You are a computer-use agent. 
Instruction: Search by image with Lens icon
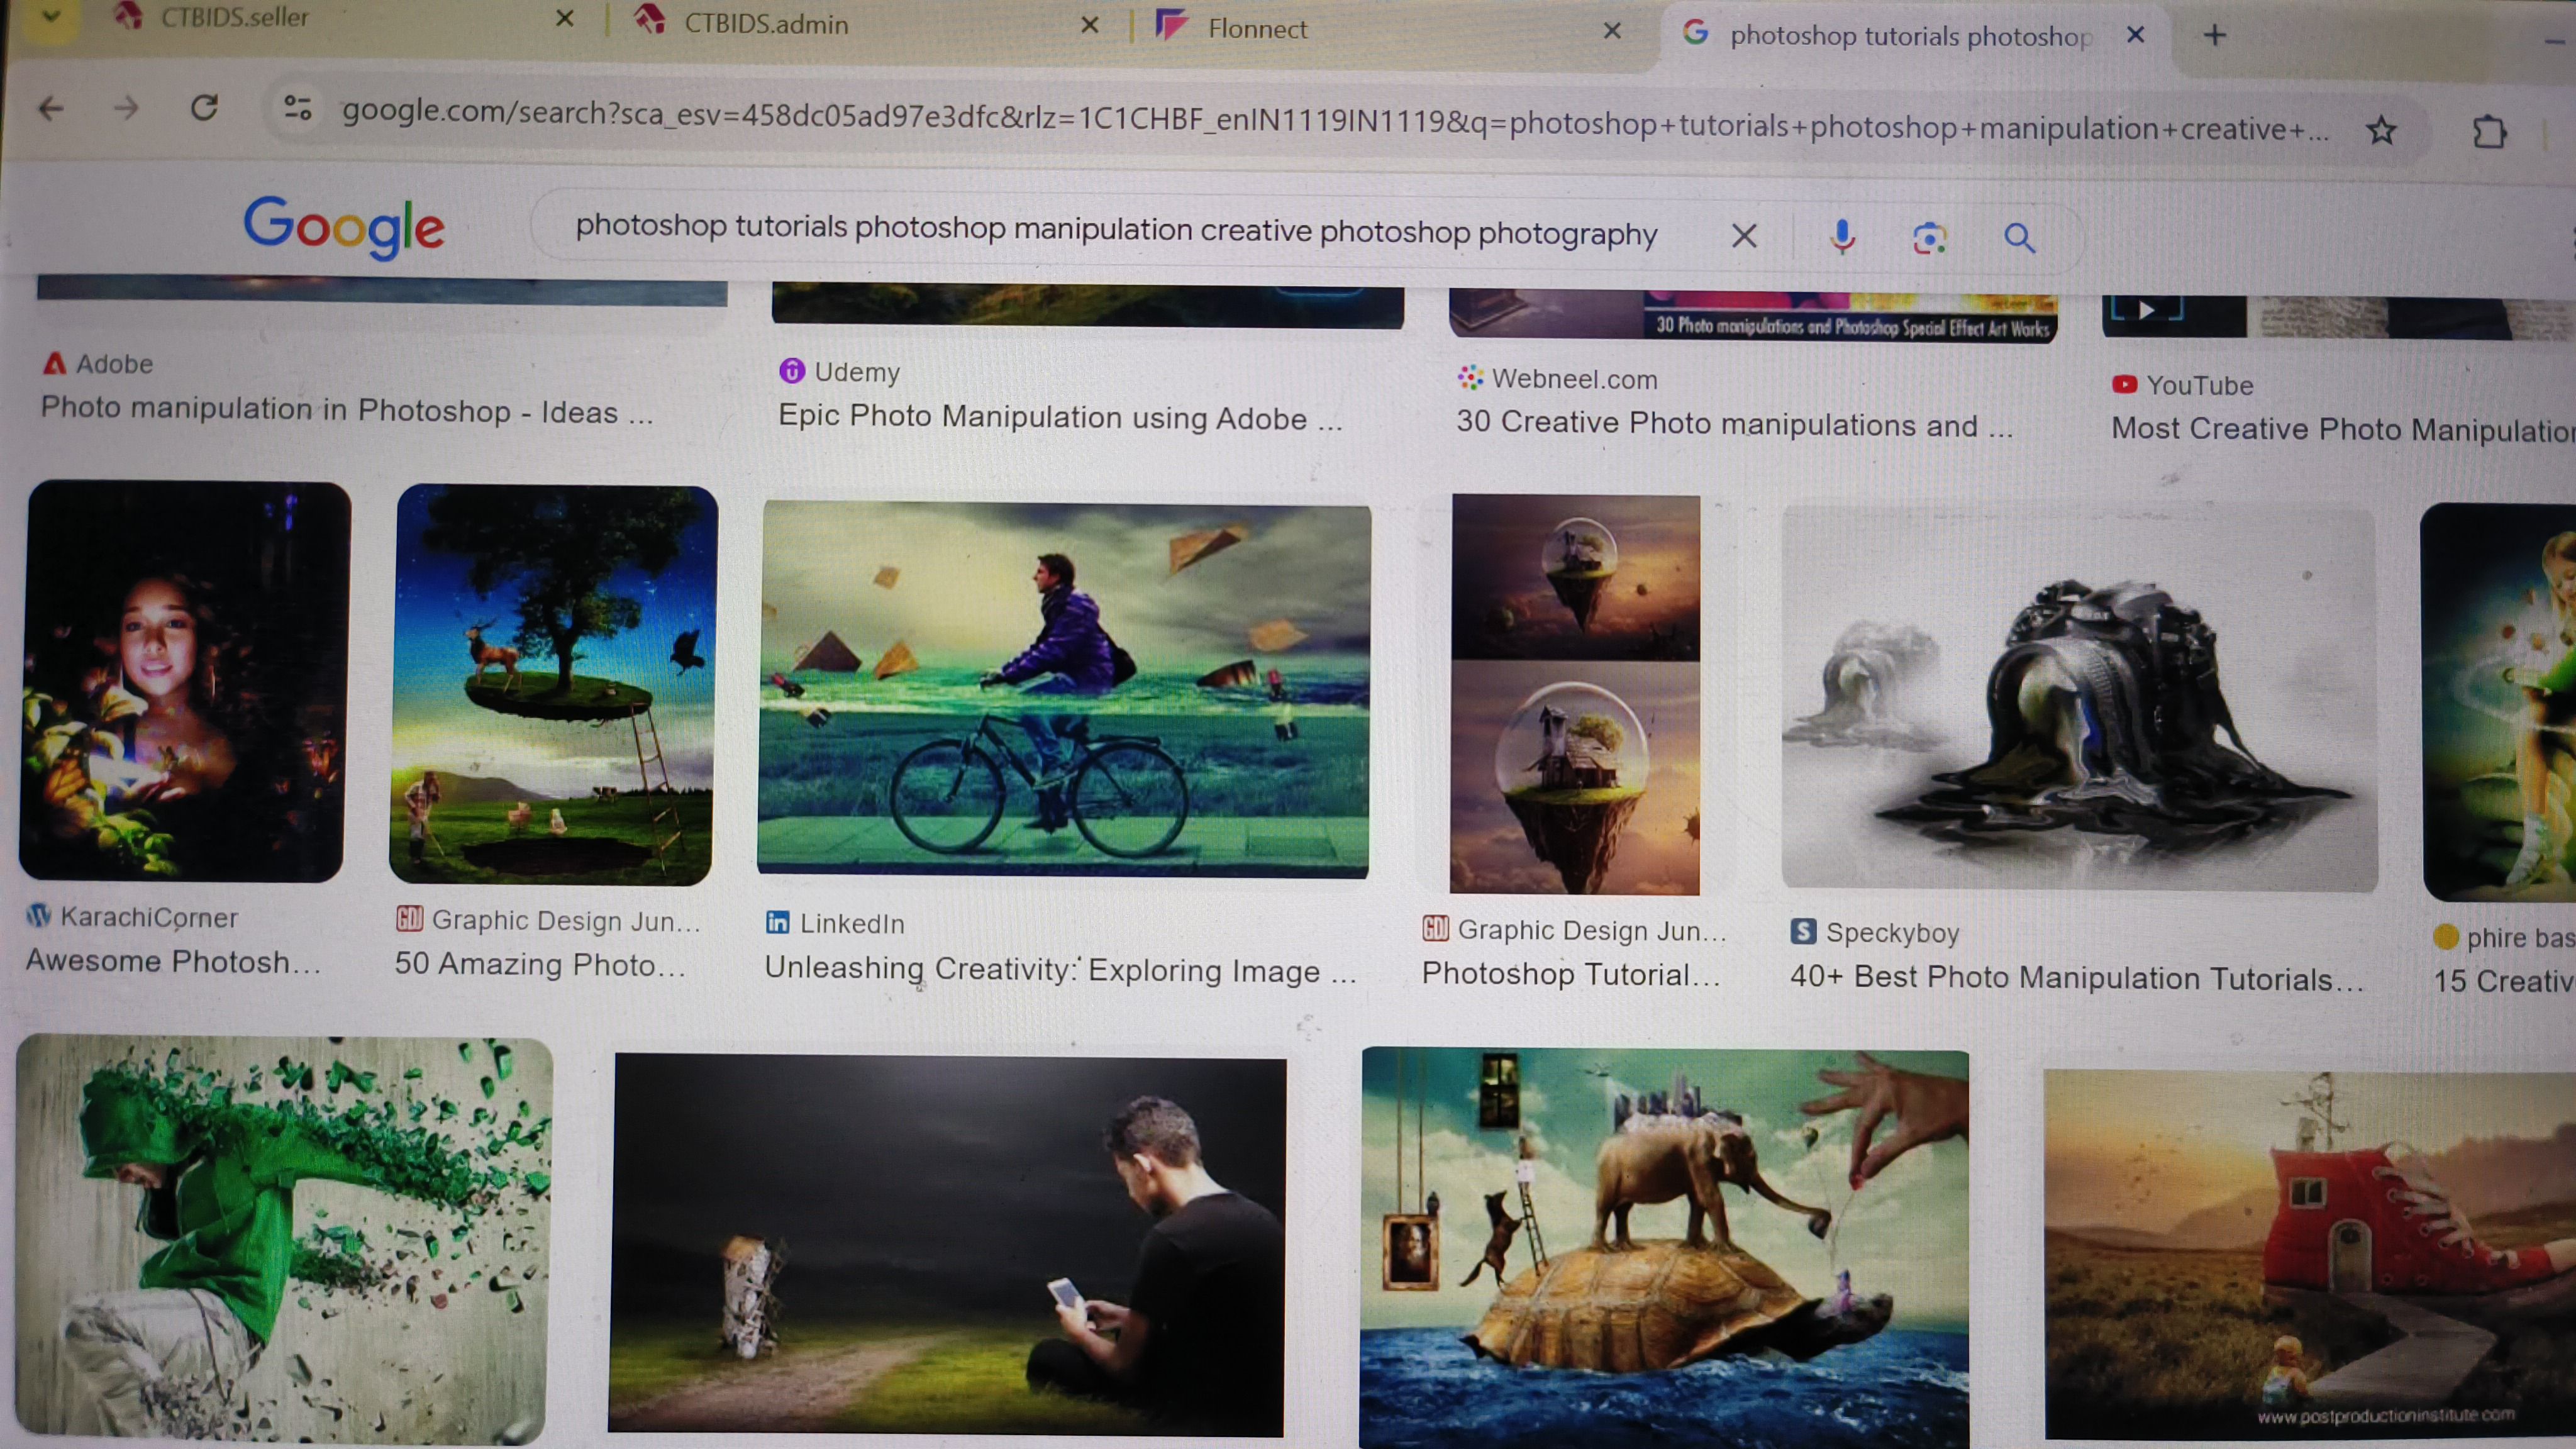coord(1929,238)
